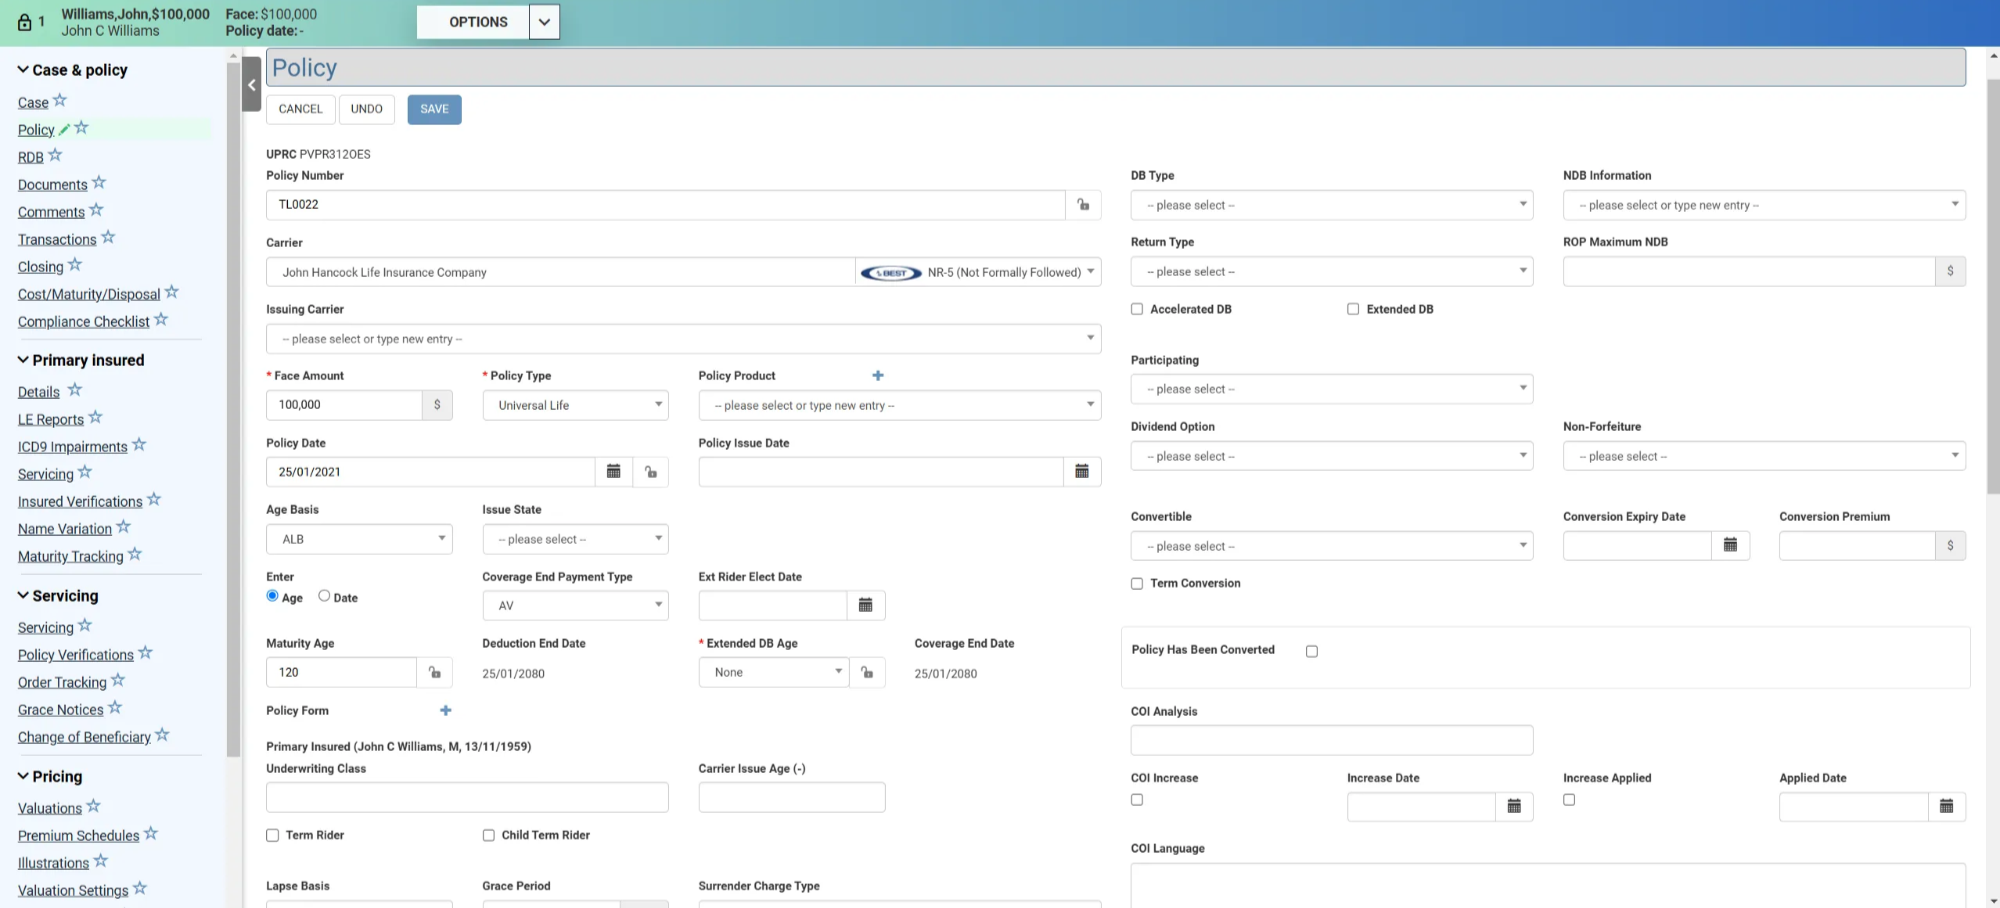
Task: Click the lock icon beside Maturity Age
Action: pos(435,673)
